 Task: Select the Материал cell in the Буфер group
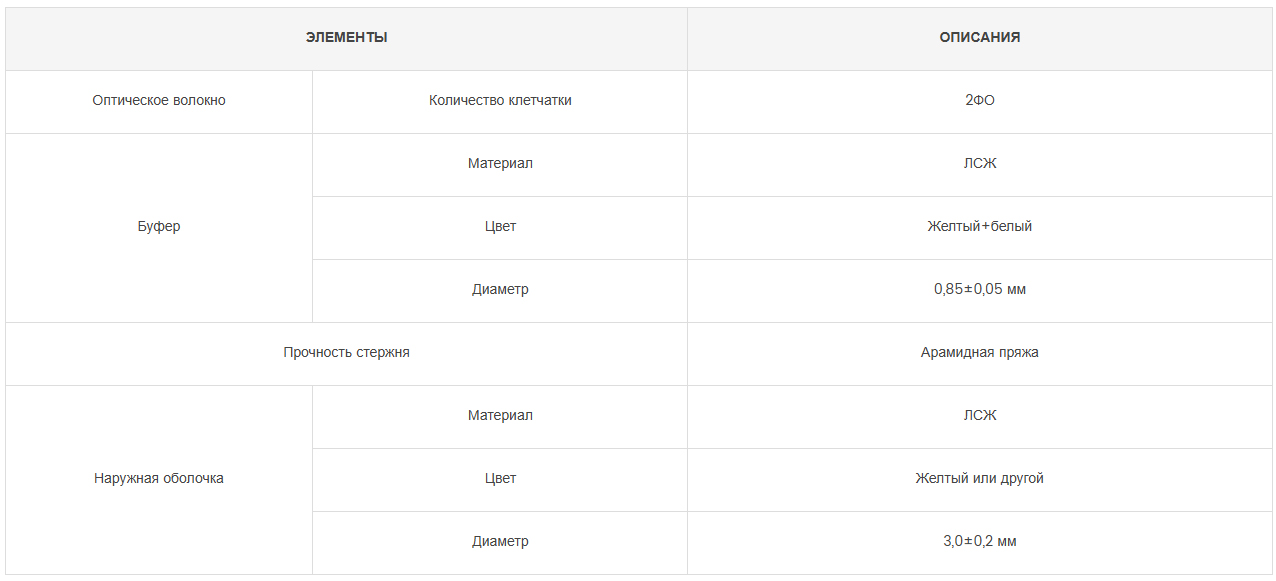pos(500,164)
